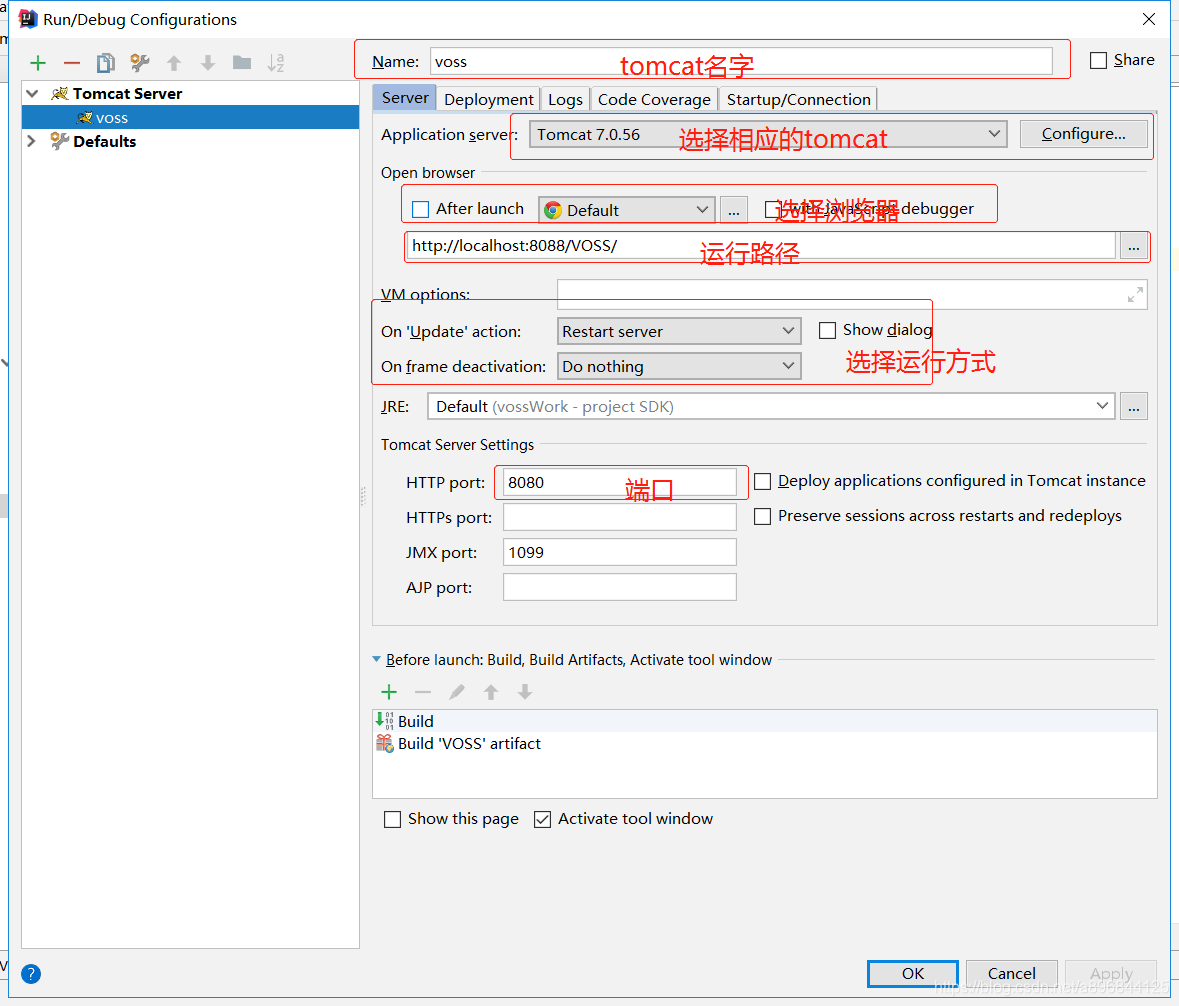Collapse the Tomcat Server tree node

pyautogui.click(x=32, y=94)
